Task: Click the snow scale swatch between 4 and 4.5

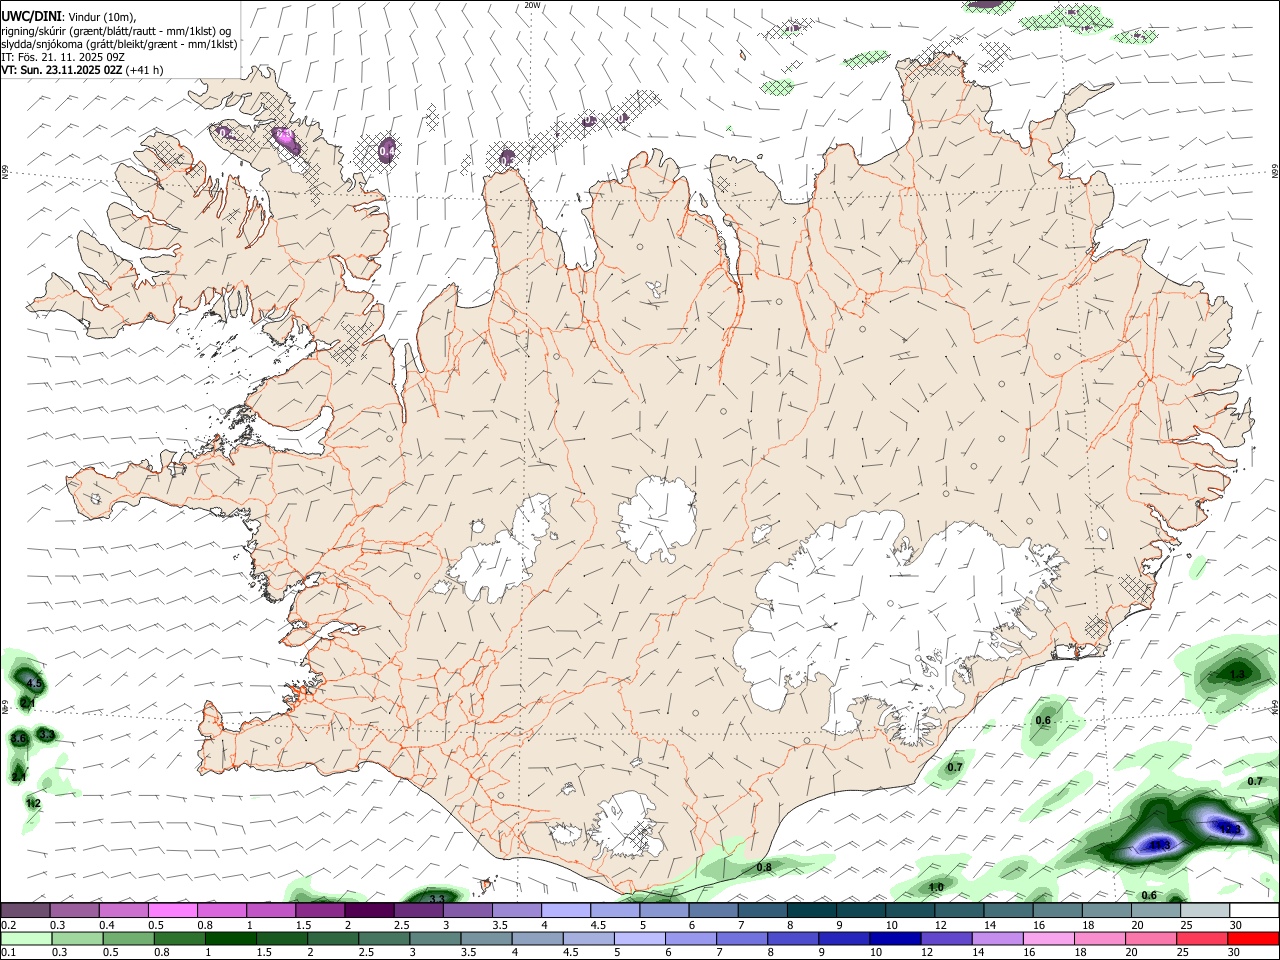Action: (566, 910)
